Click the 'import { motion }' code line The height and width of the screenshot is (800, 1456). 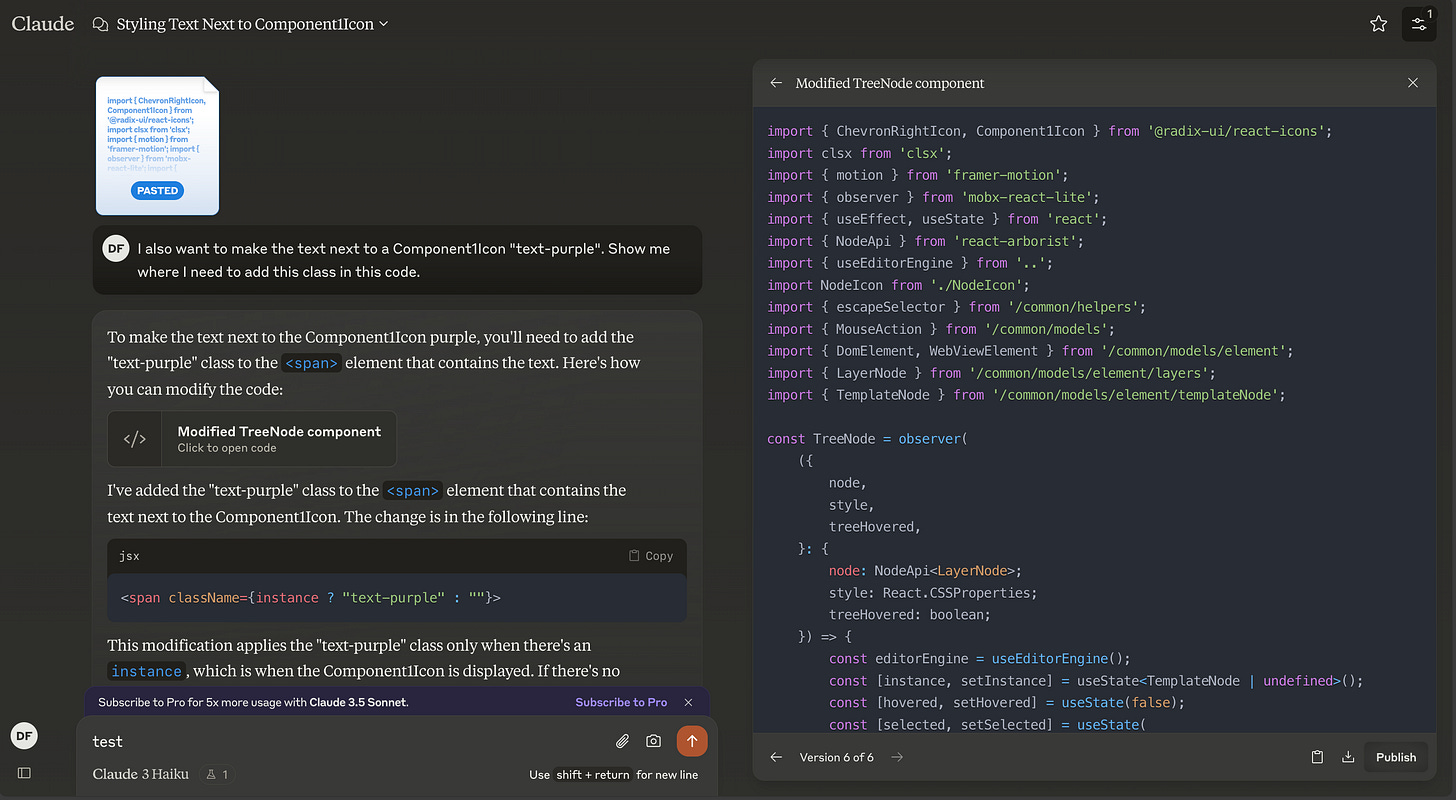click(x=917, y=175)
